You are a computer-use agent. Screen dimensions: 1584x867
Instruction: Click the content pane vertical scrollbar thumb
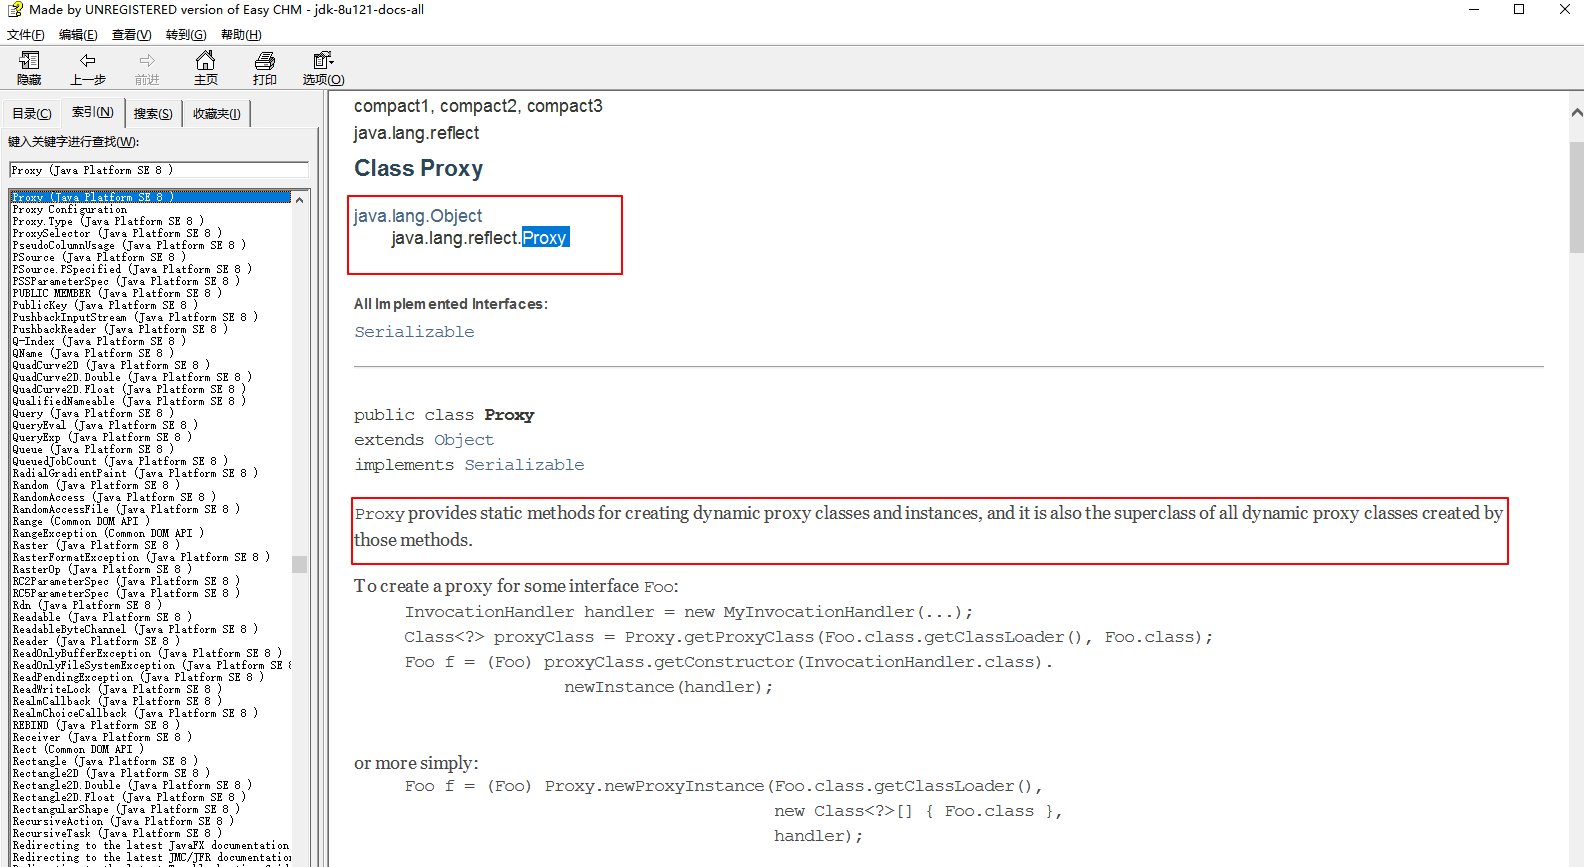[1576, 197]
